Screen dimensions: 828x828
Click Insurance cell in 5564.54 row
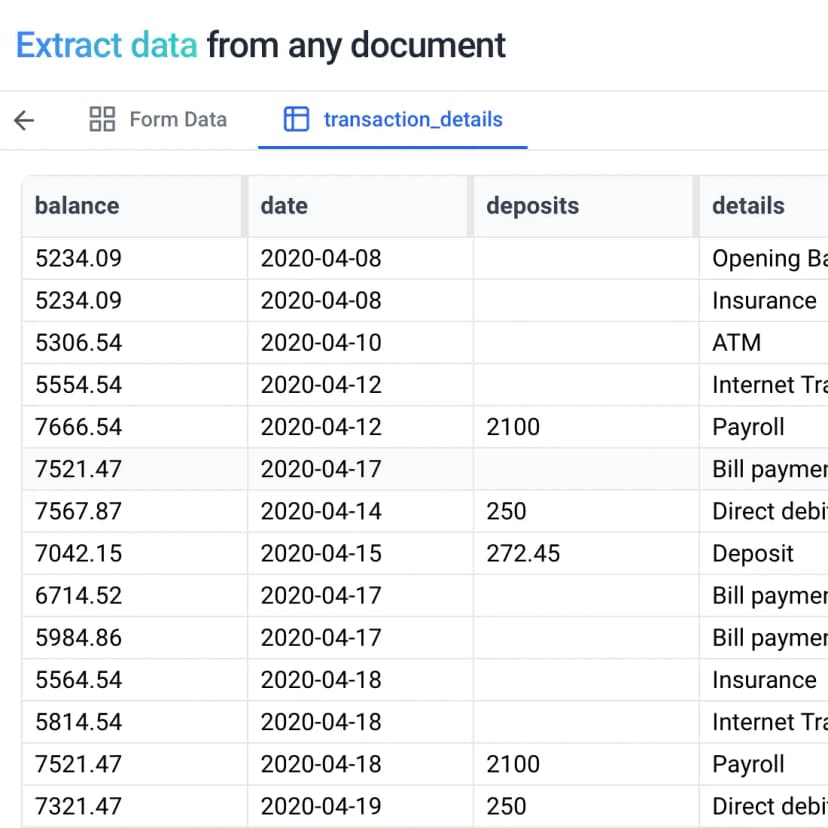pyautogui.click(x=764, y=680)
